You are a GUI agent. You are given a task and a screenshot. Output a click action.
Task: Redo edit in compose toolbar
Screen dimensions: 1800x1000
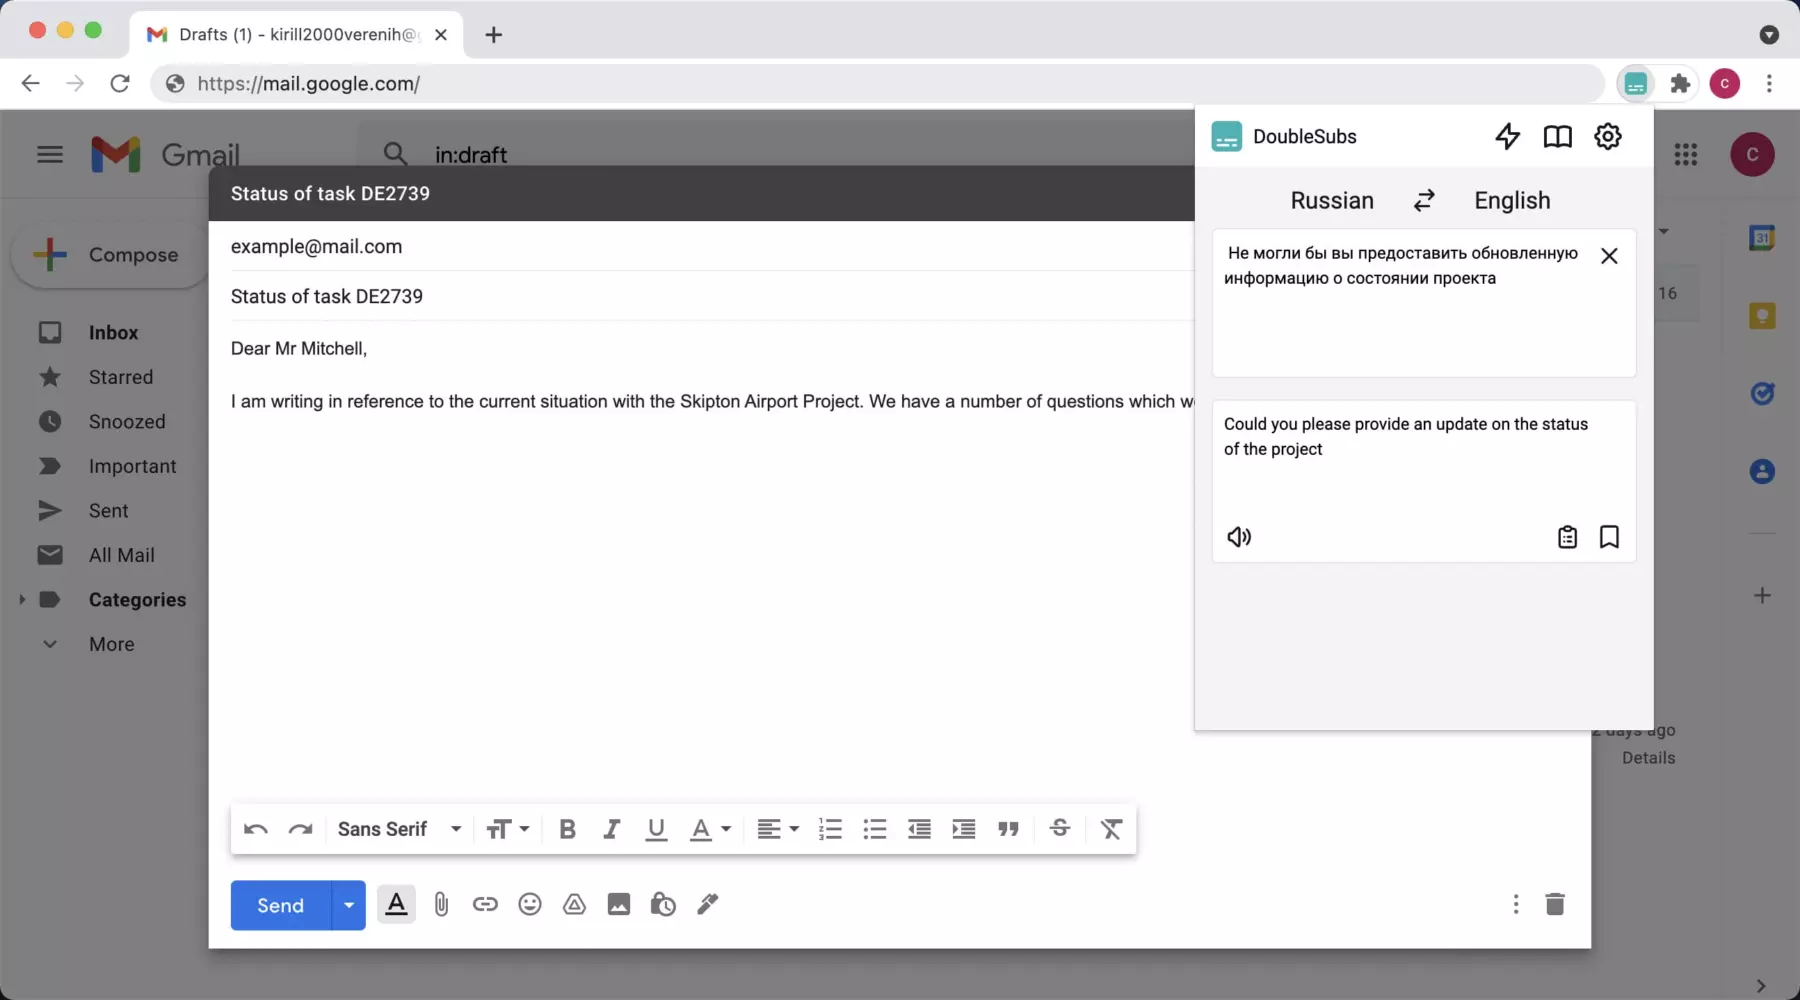[300, 829]
